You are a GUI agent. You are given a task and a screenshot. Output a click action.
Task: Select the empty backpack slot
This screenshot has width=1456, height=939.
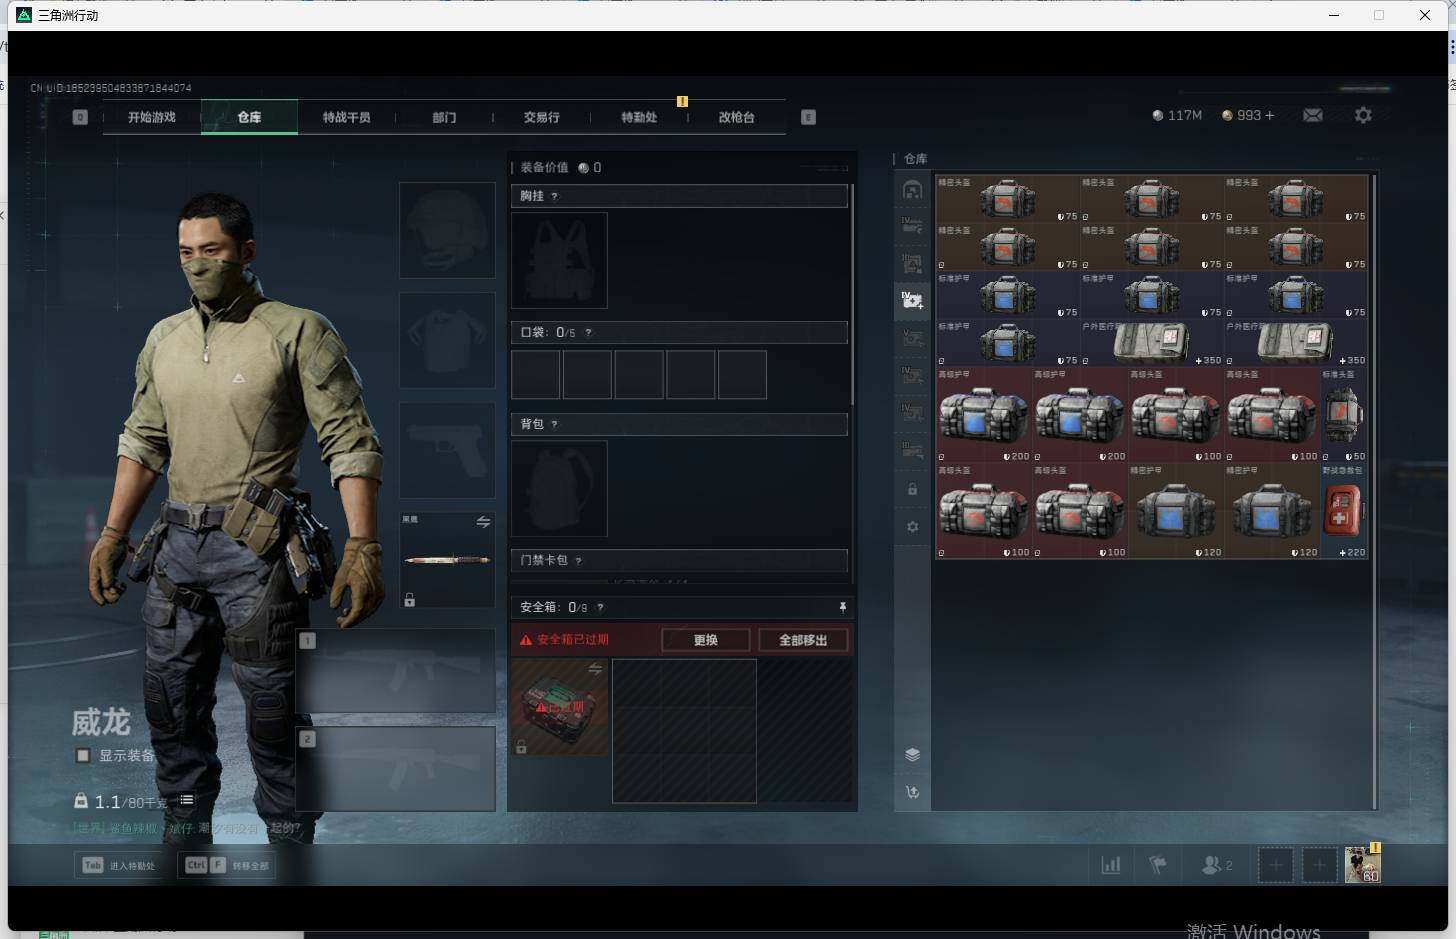point(559,488)
